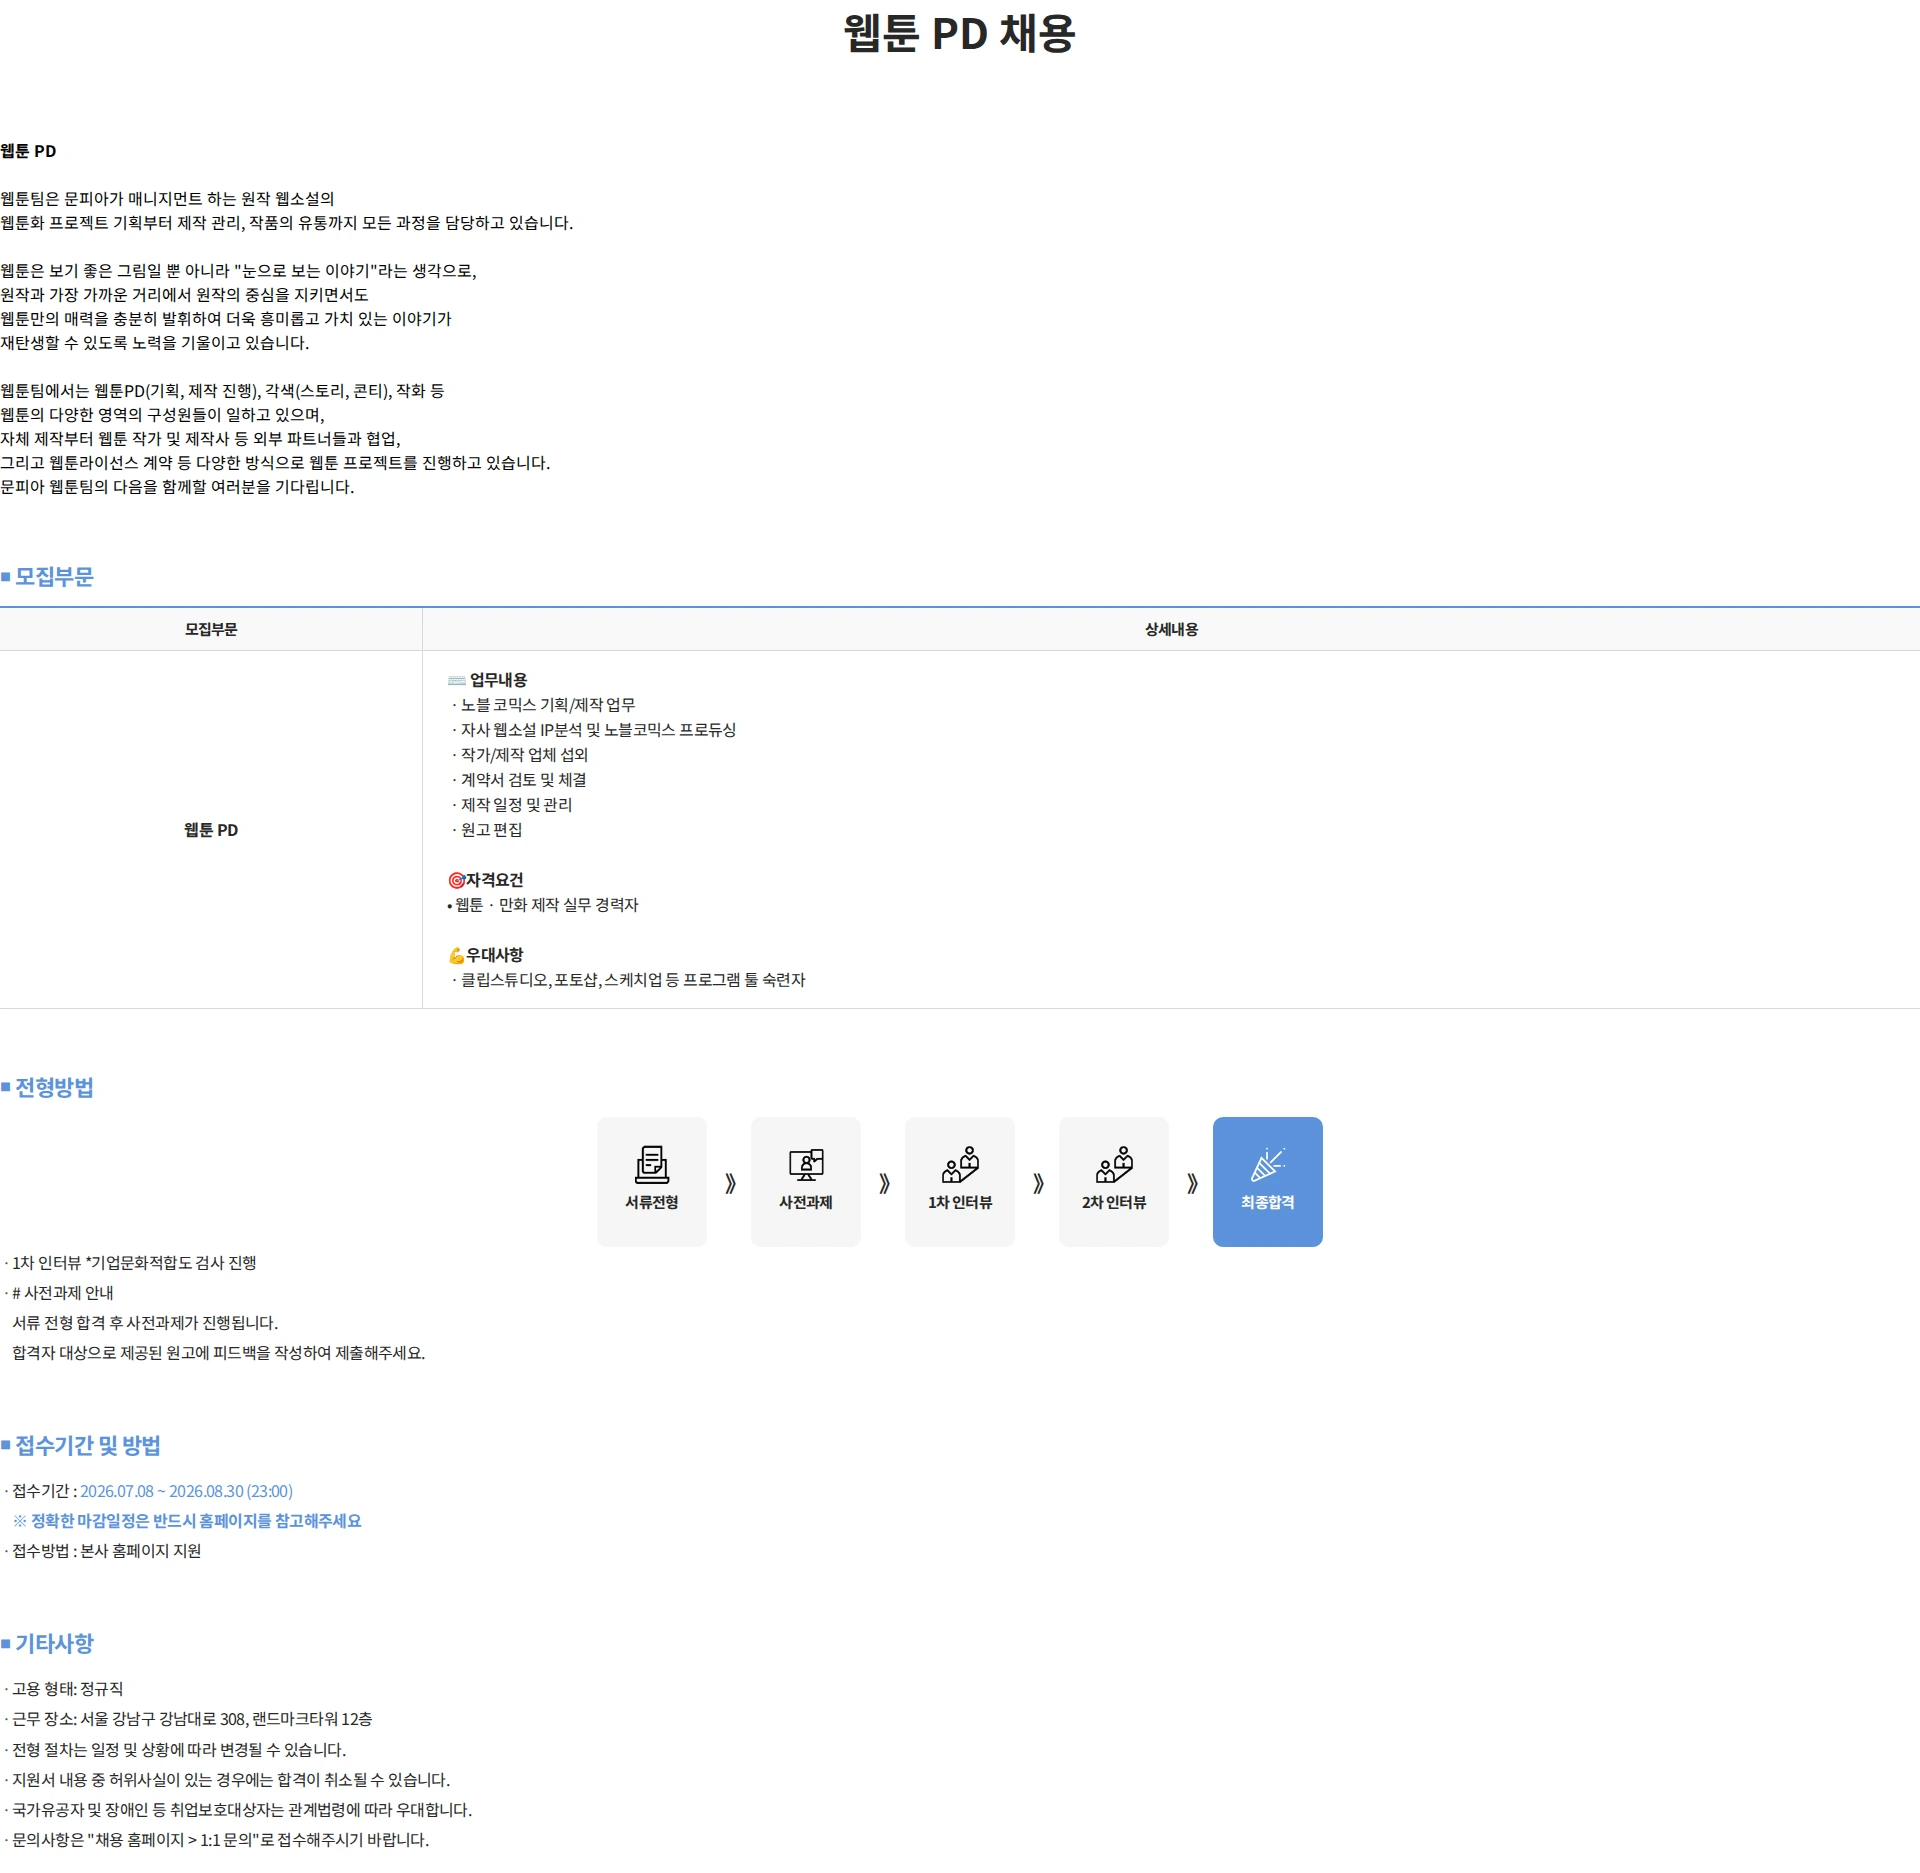
Task: Click the line about 클립스튜디오, 포토샵, 스케치업
Action: (632, 980)
